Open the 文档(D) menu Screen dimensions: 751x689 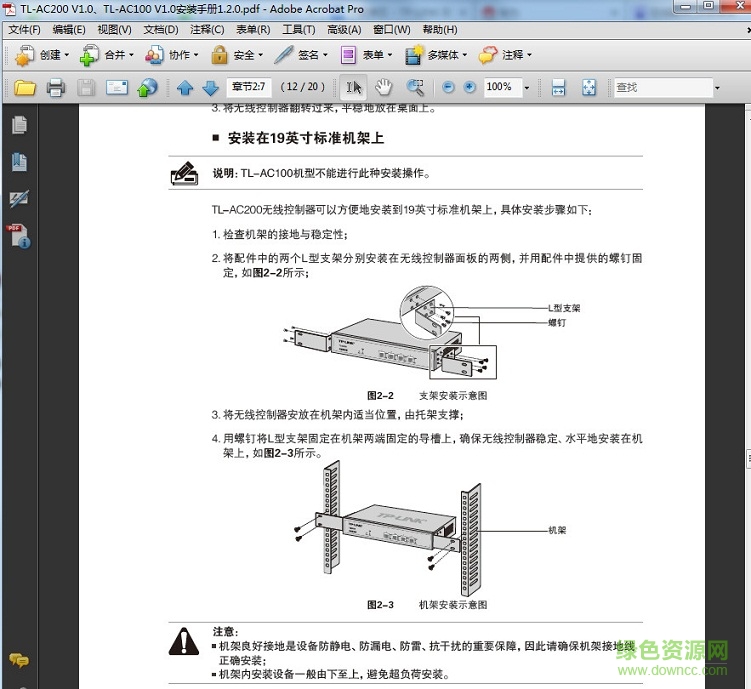click(161, 30)
